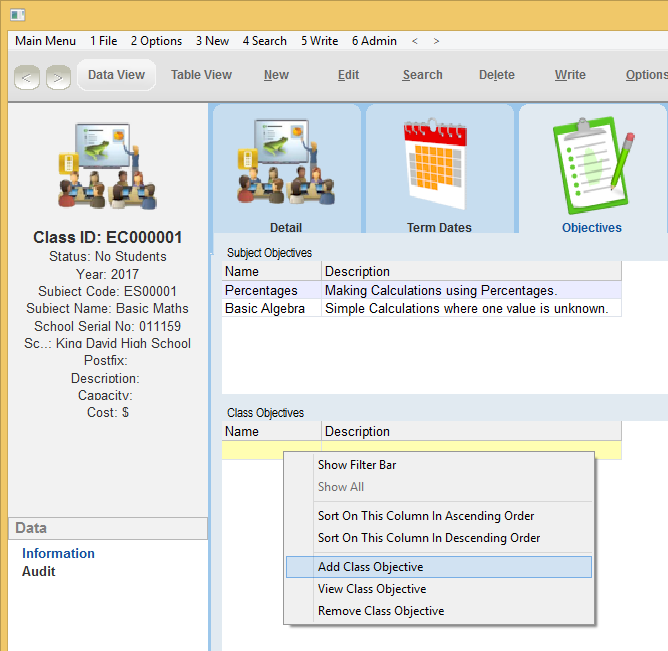Image resolution: width=668 pixels, height=651 pixels.
Task: Click the app icon in title bar
Action: click(17, 14)
